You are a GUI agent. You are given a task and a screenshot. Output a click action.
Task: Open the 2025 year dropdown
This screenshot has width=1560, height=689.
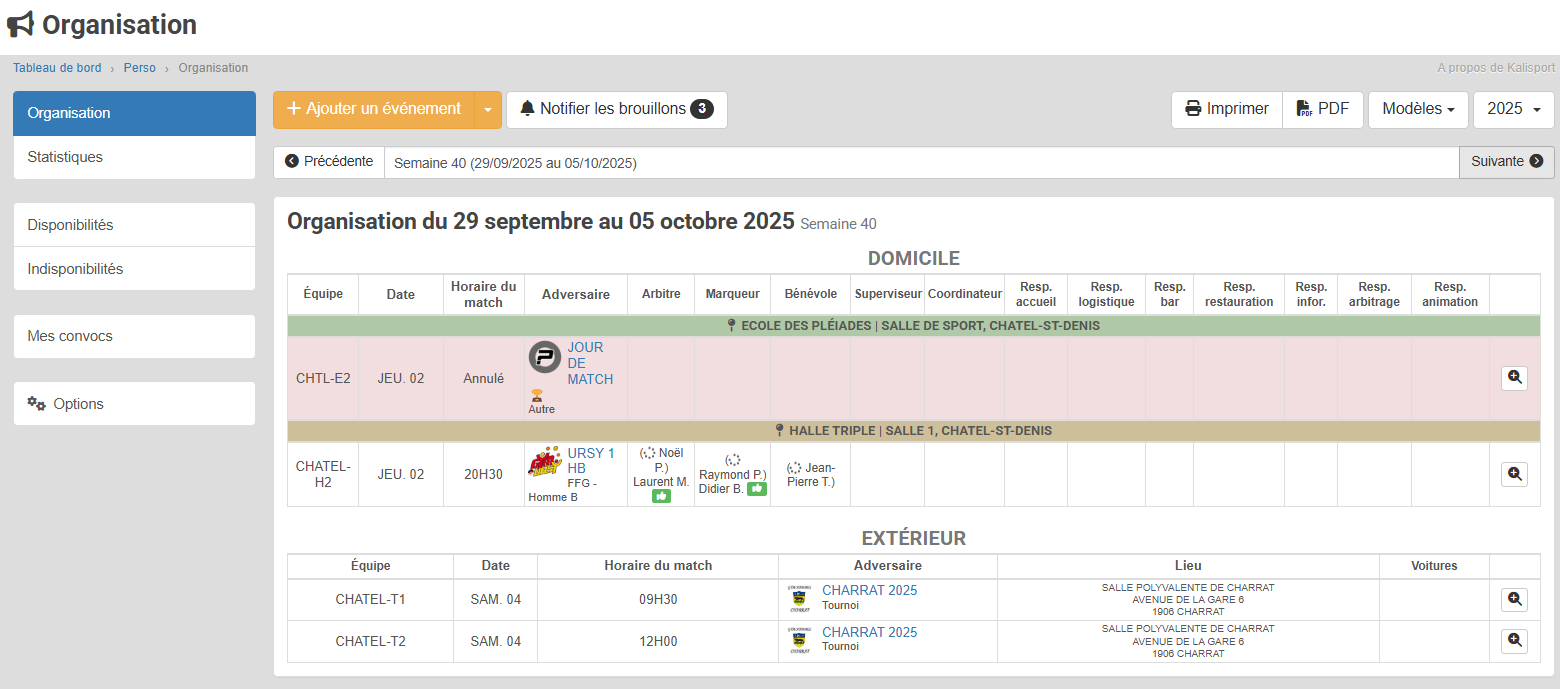coord(1513,110)
